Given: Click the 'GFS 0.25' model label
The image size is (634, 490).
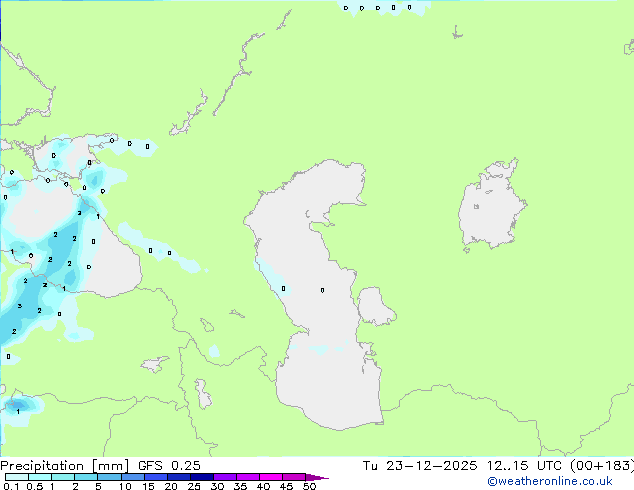Looking at the screenshot, I should point(169,466).
